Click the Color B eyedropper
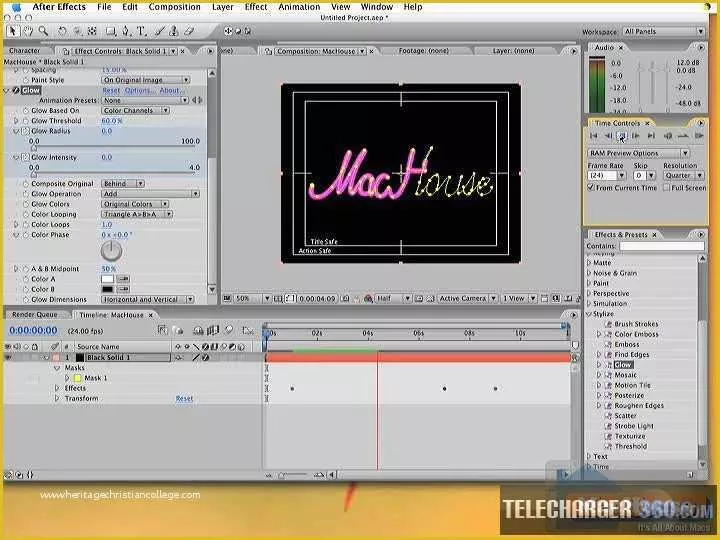 click(123, 289)
